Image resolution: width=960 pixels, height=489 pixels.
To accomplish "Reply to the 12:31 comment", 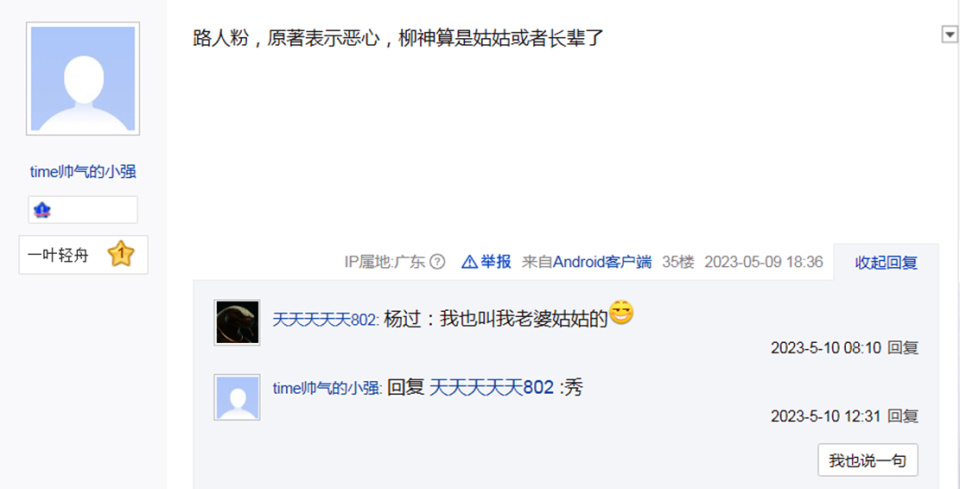I will point(902,416).
